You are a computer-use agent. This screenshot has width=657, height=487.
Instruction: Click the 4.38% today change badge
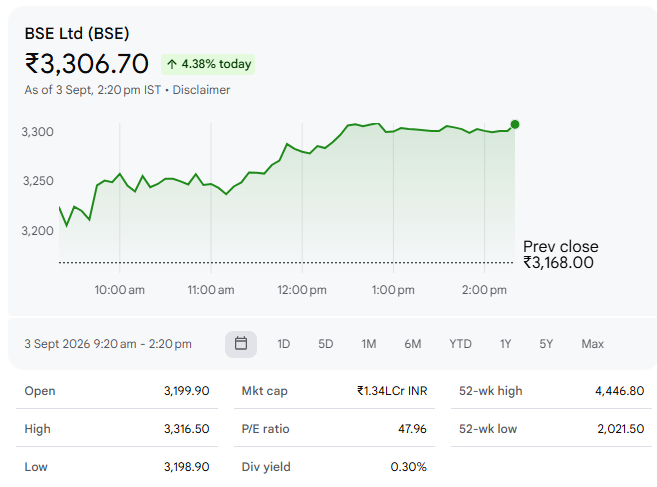tap(208, 64)
